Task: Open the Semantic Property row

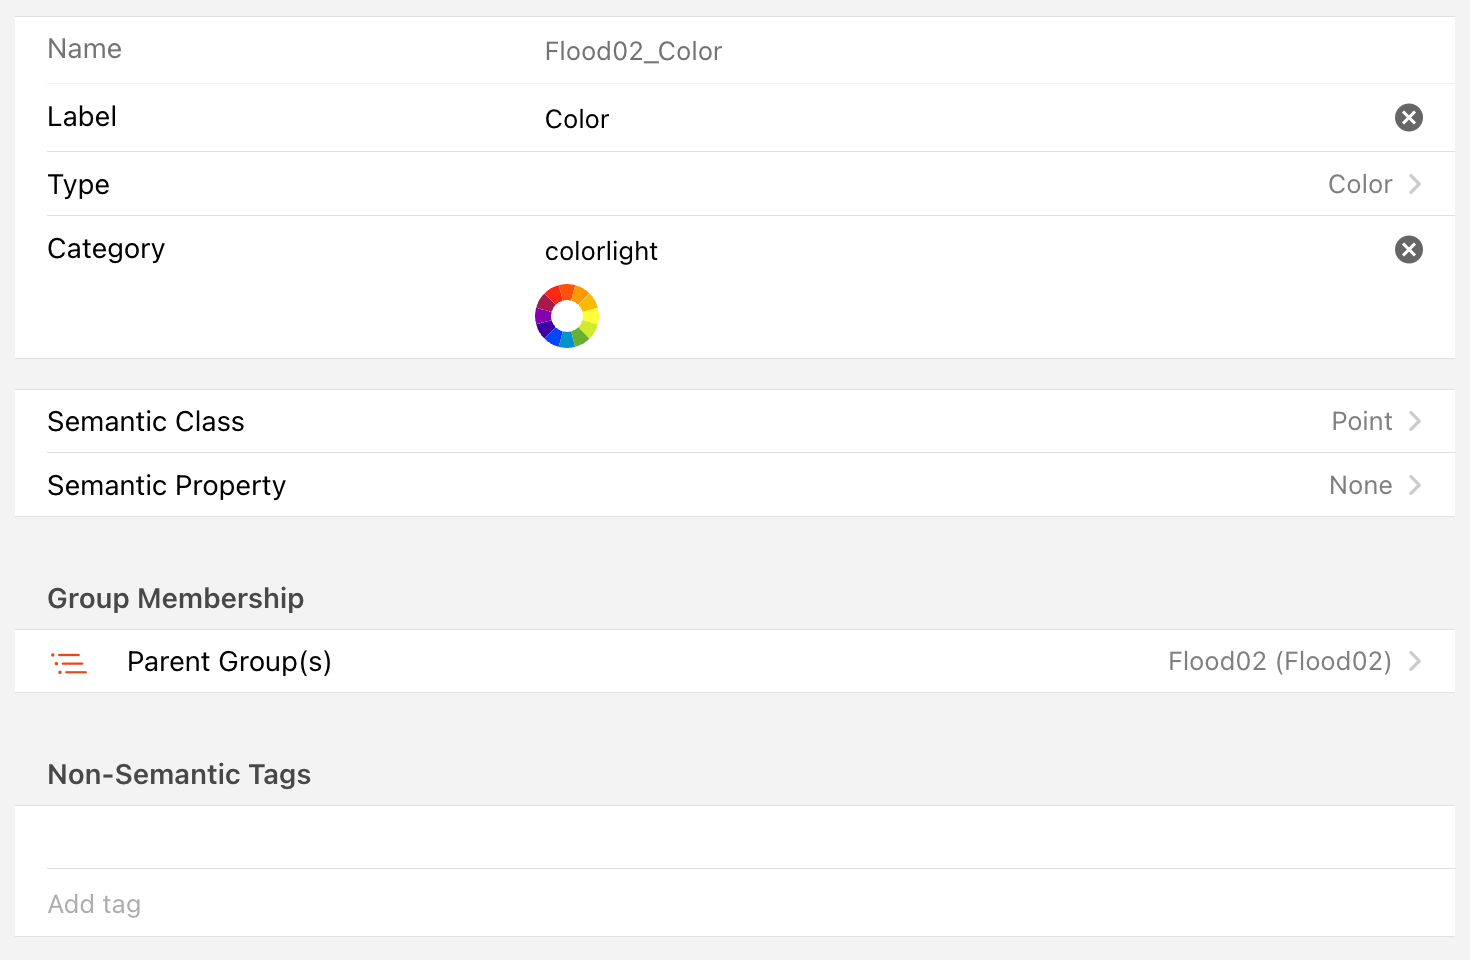Action: coord(167,486)
